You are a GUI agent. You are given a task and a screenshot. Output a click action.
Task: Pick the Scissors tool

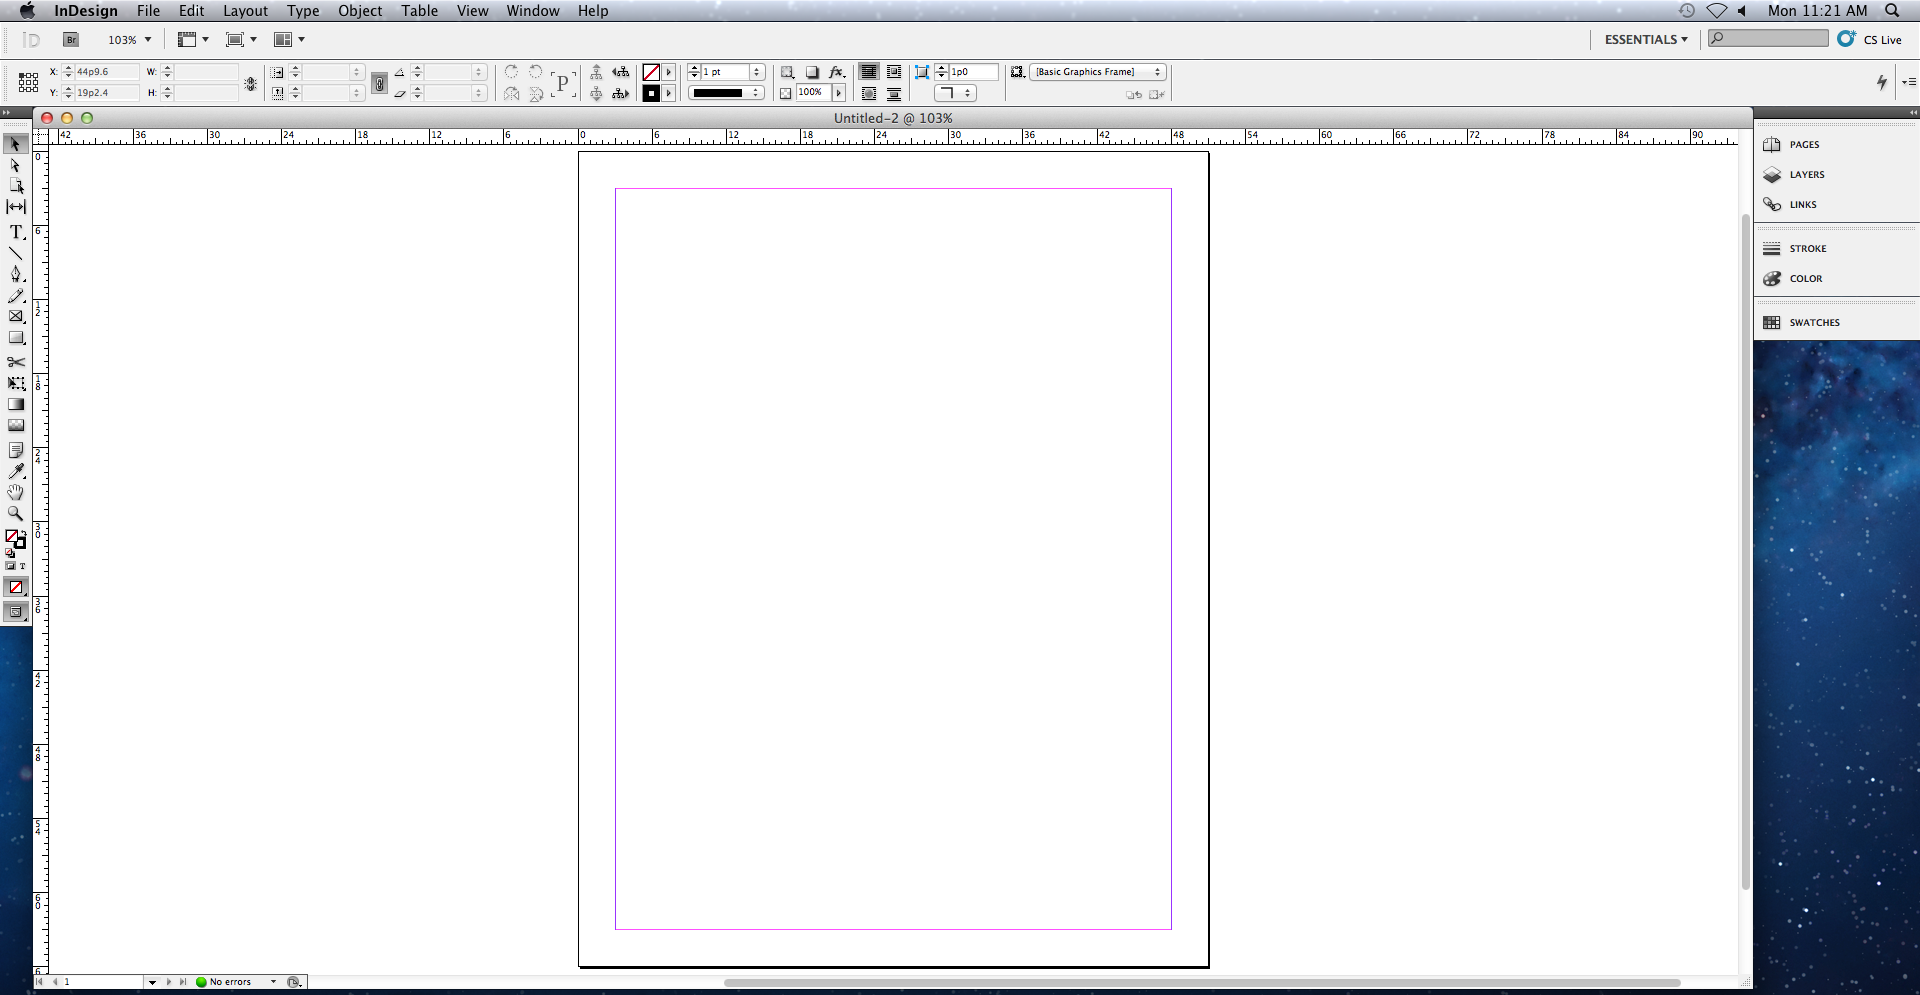[16, 362]
